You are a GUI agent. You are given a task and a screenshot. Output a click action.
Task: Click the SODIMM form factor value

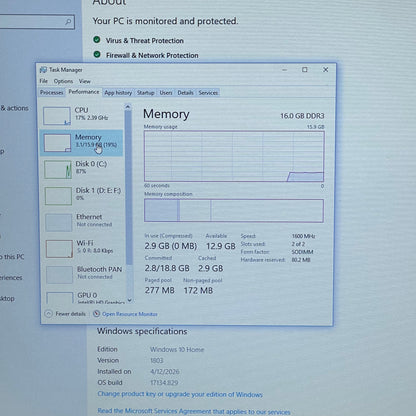coord(302,252)
